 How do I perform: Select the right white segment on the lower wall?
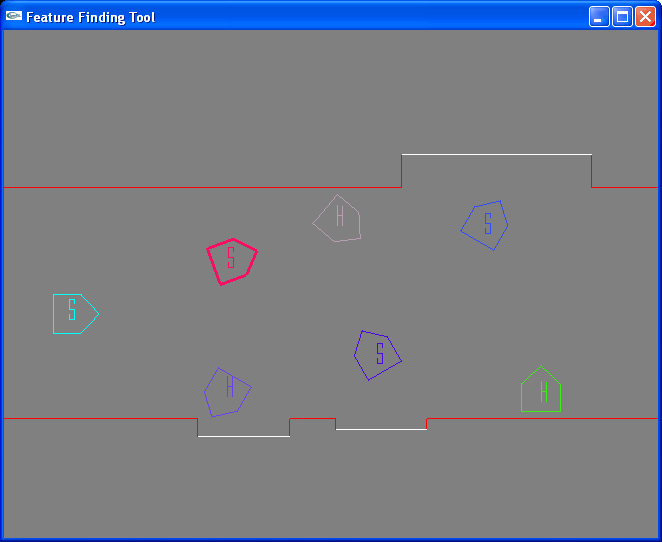pos(381,429)
